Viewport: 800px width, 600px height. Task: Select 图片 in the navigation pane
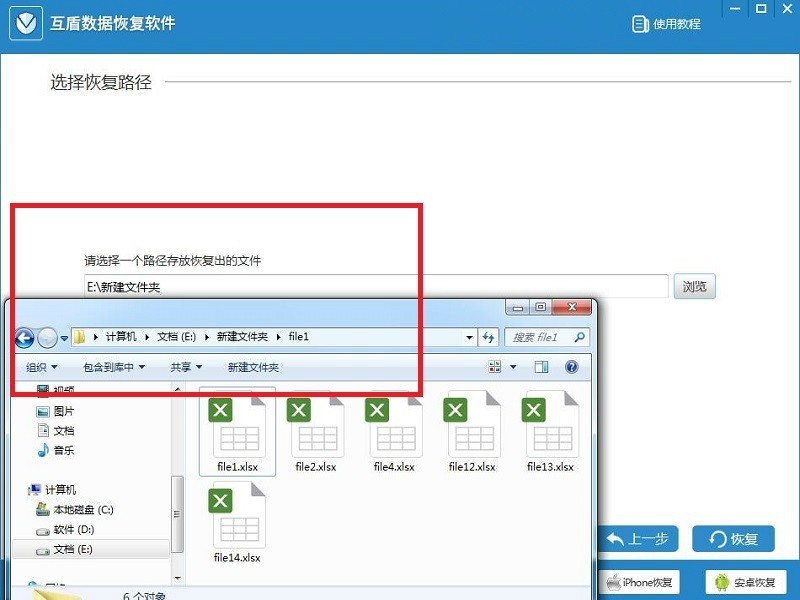coord(56,411)
